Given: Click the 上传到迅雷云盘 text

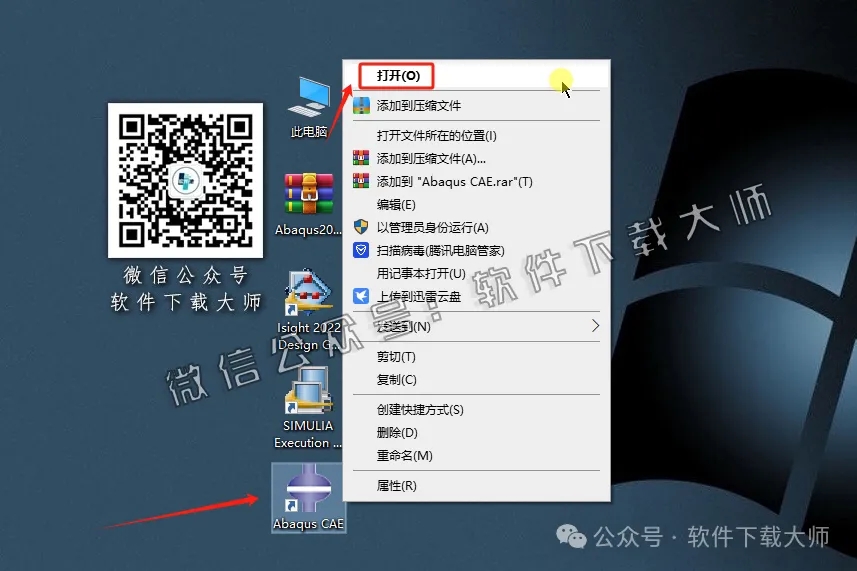Looking at the screenshot, I should point(419,297).
